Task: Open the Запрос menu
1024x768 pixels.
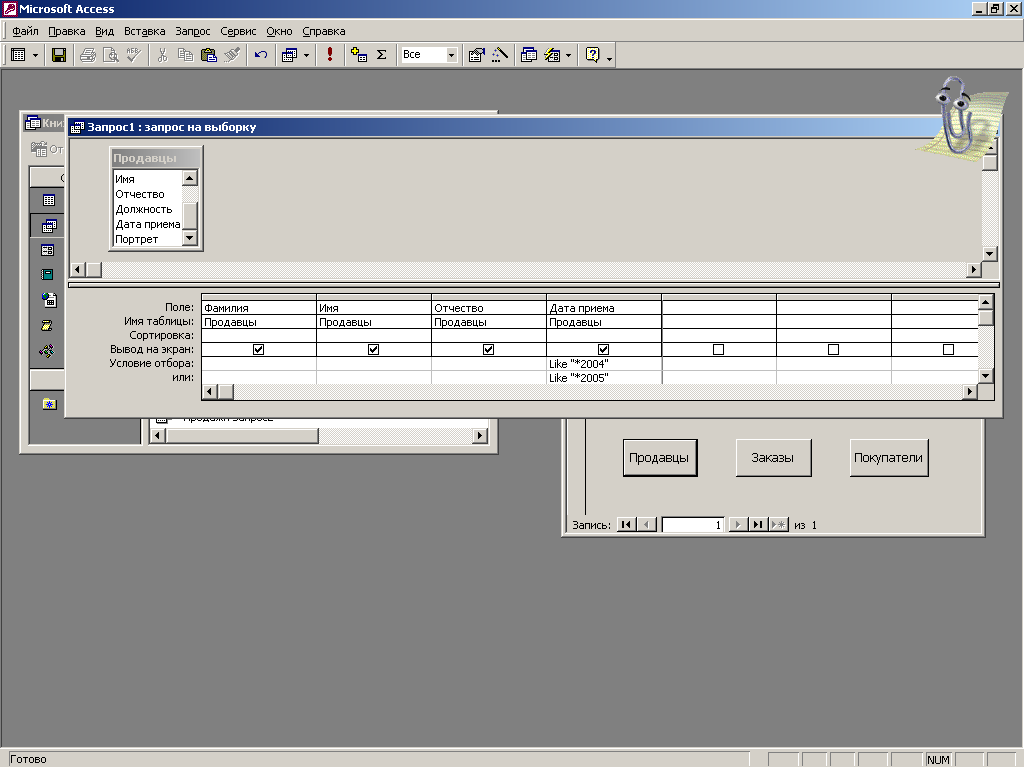Action: (x=193, y=31)
